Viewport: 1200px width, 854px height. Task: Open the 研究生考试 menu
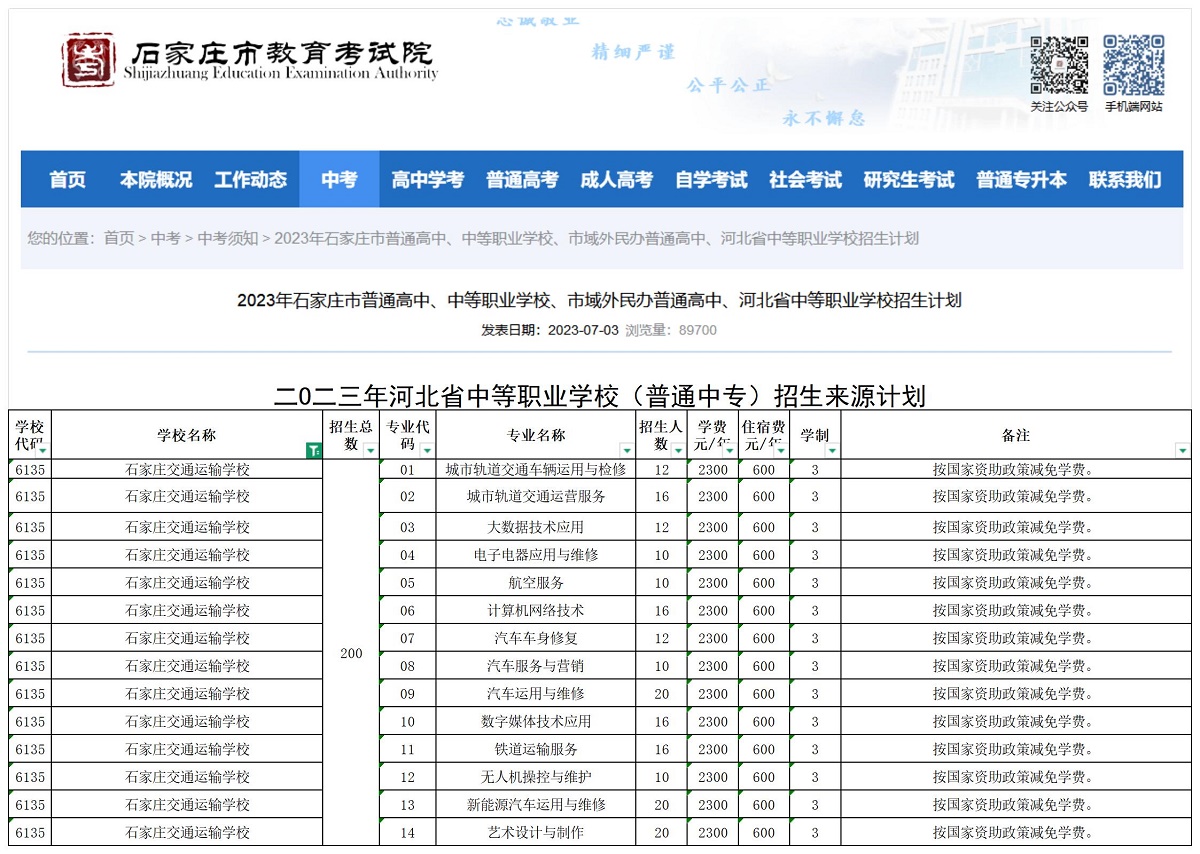click(908, 179)
